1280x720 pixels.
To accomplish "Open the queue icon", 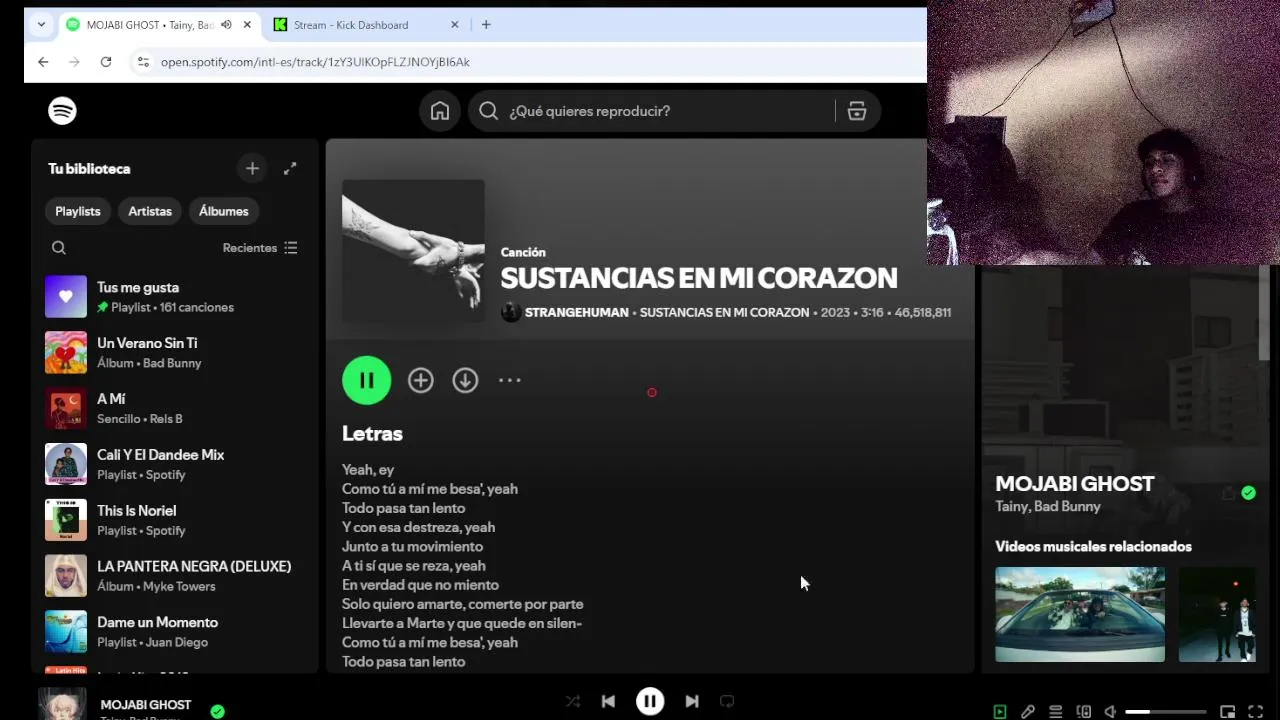I will tap(1056, 712).
